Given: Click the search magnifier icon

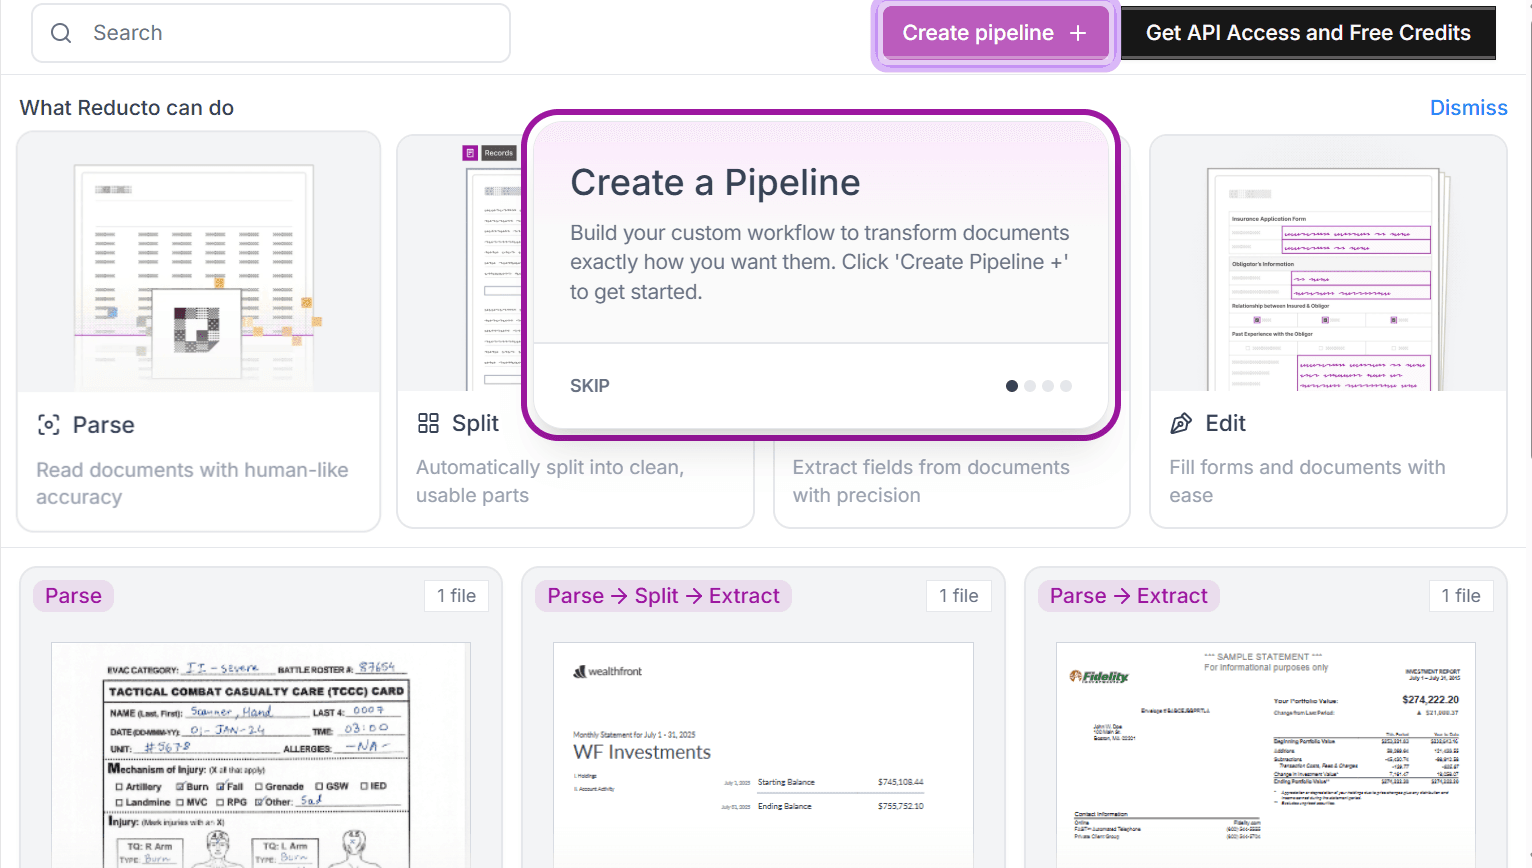Looking at the screenshot, I should click(61, 33).
